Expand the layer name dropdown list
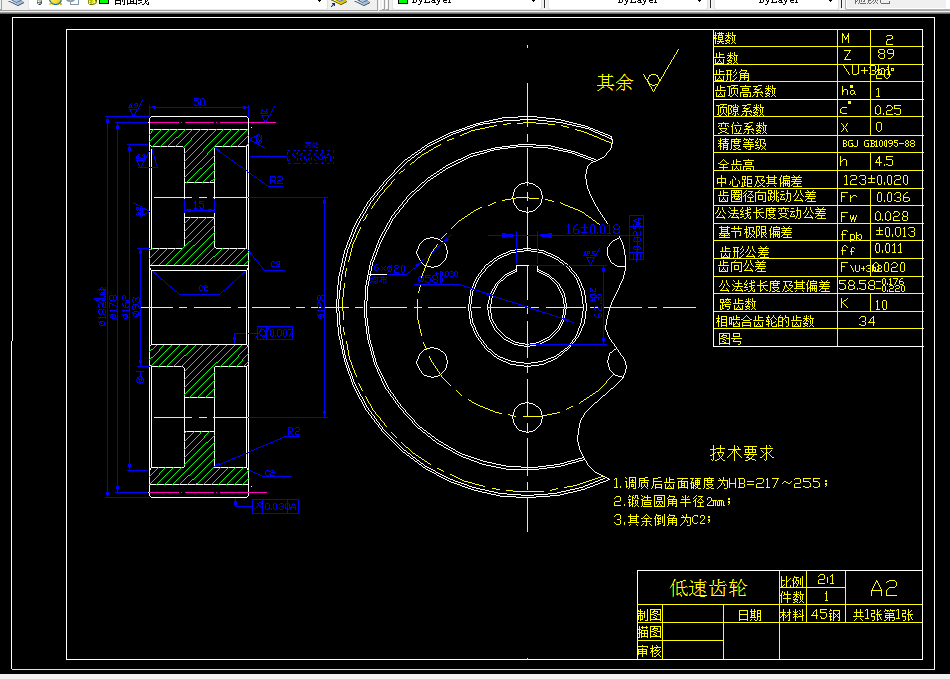 point(319,2)
